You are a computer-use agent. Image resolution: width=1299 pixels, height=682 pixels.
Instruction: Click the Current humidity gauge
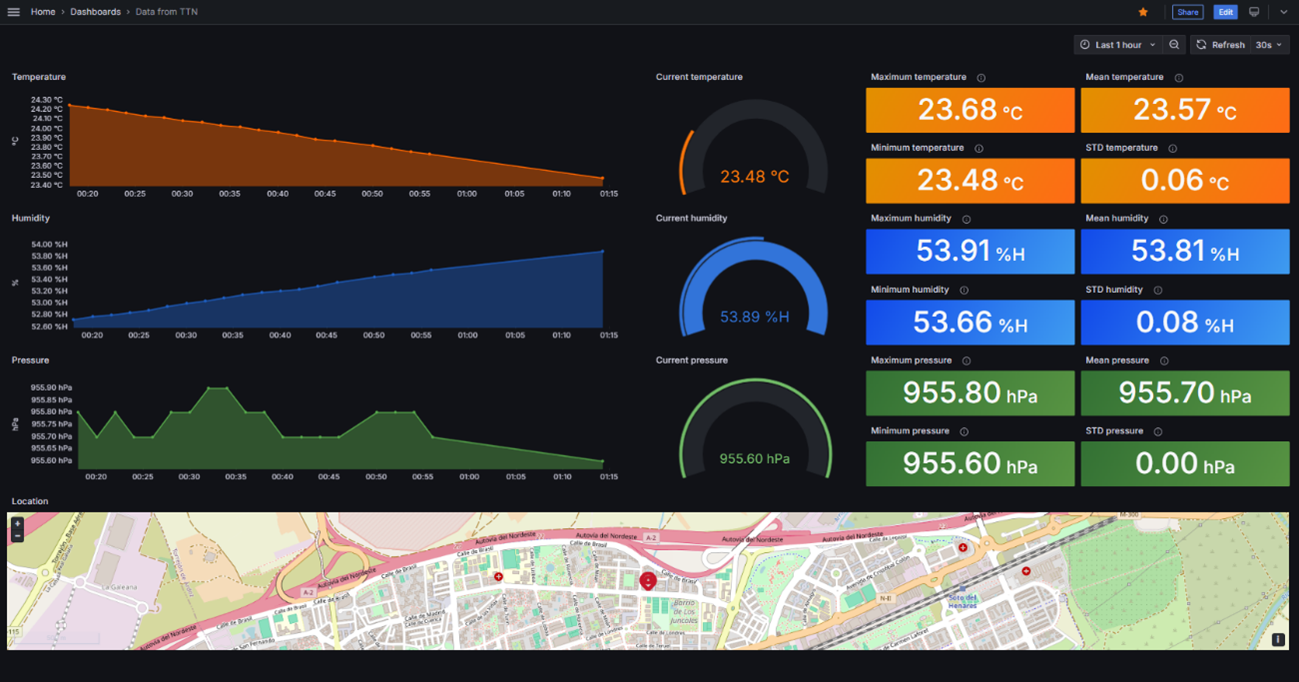[x=755, y=289]
